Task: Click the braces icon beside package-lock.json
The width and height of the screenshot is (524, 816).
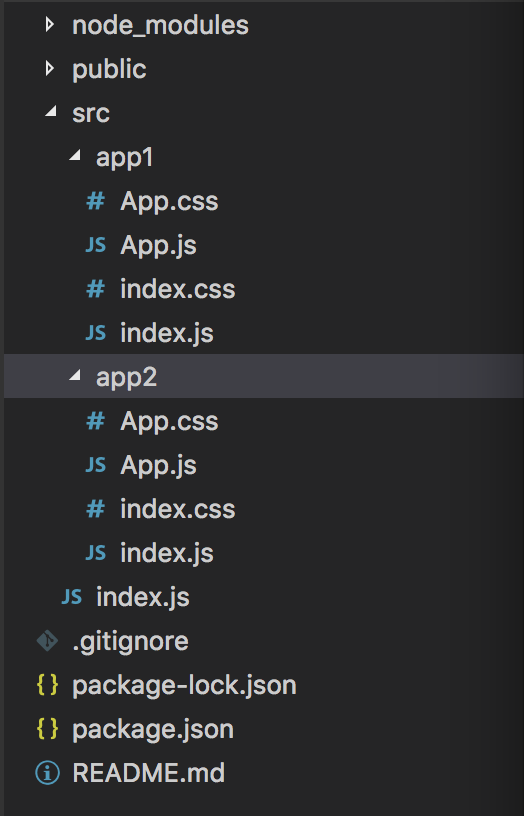Action: point(47,685)
